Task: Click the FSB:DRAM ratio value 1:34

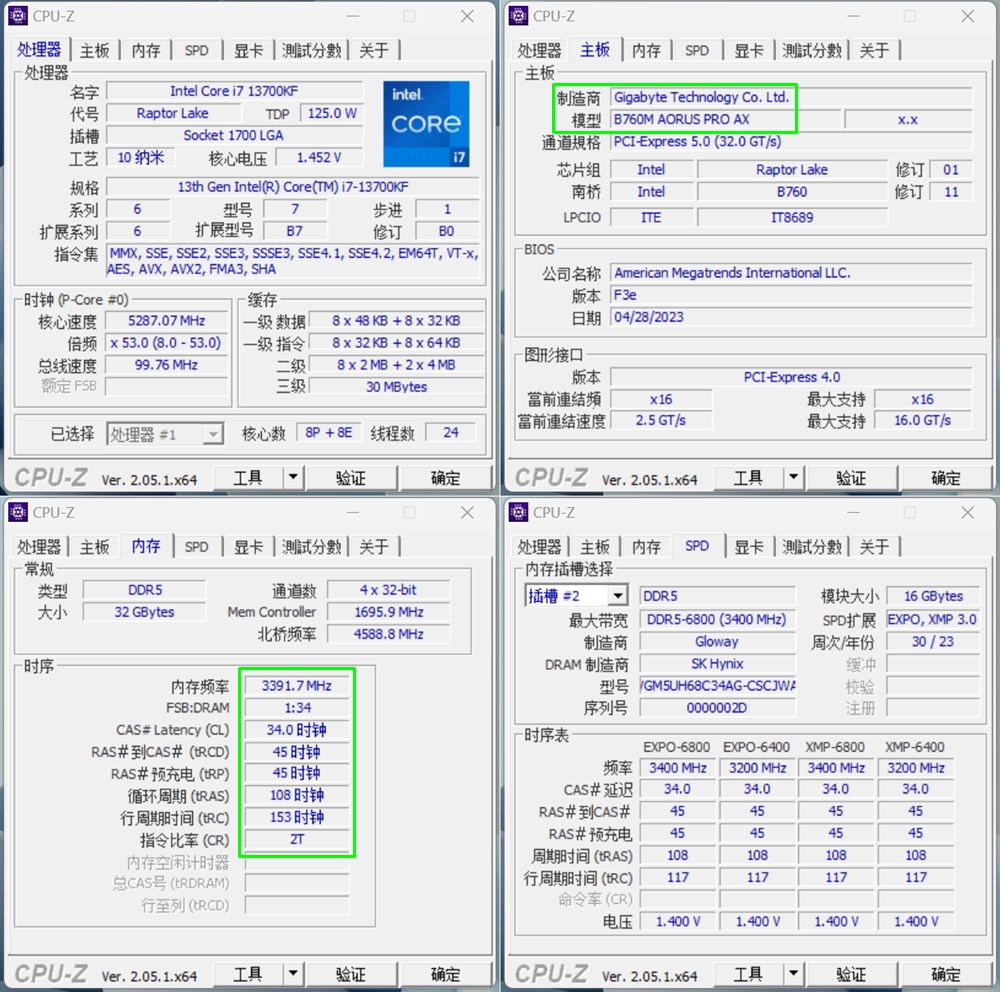Action: point(297,708)
